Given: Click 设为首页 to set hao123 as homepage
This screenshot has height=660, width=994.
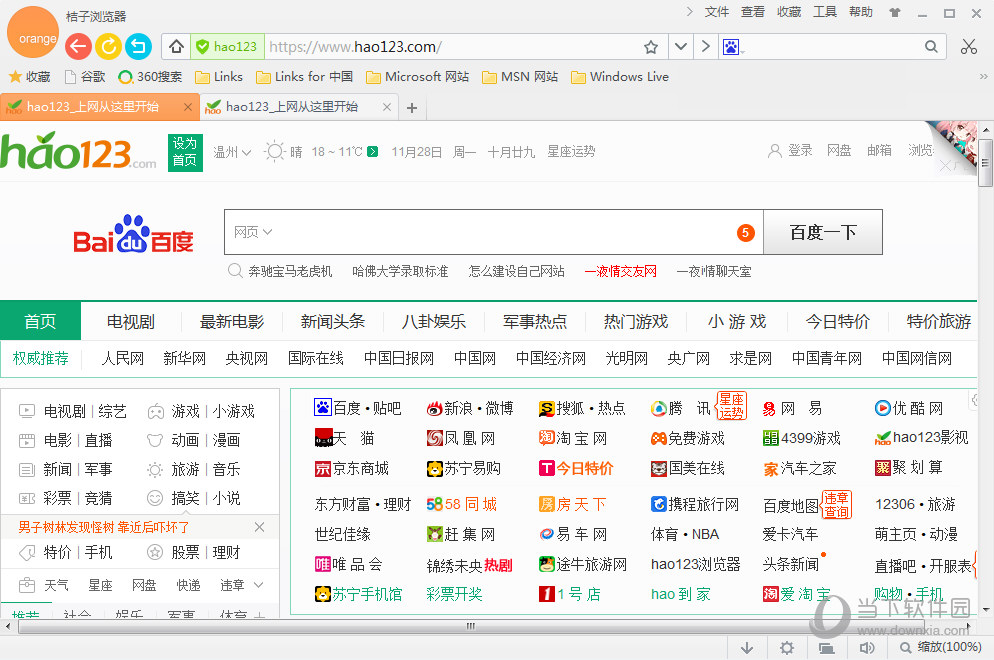Looking at the screenshot, I should point(184,152).
